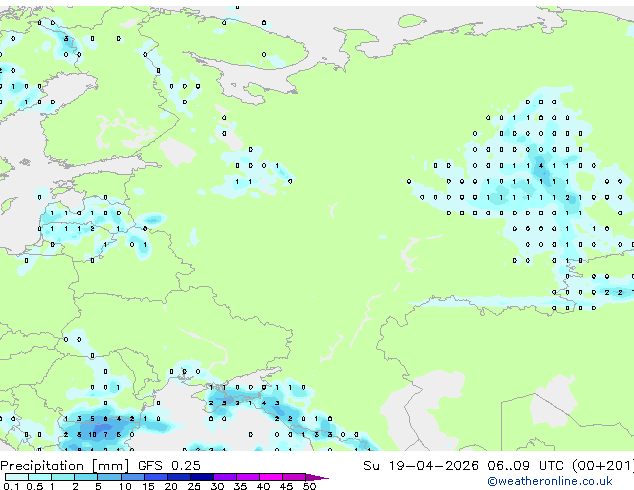Click the legend swatch between 0.5 and 1
Viewport: 634px width, 490px height.
40,477
